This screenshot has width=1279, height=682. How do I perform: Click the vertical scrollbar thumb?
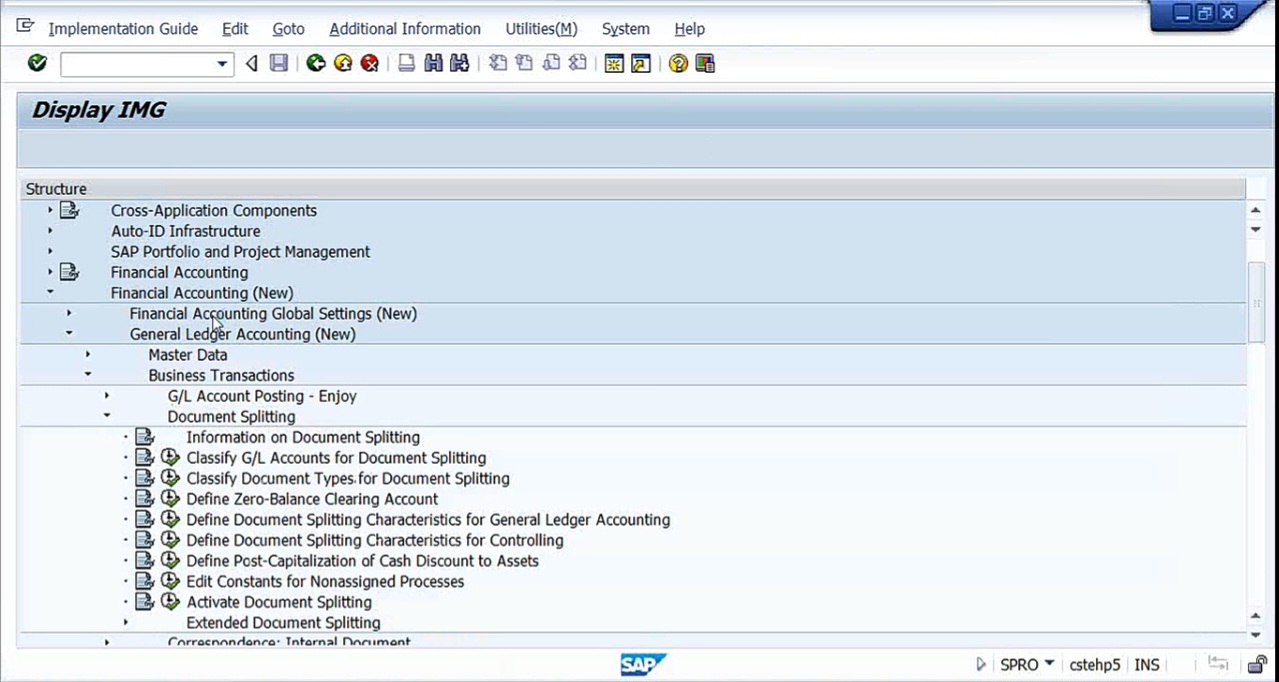[1256, 301]
